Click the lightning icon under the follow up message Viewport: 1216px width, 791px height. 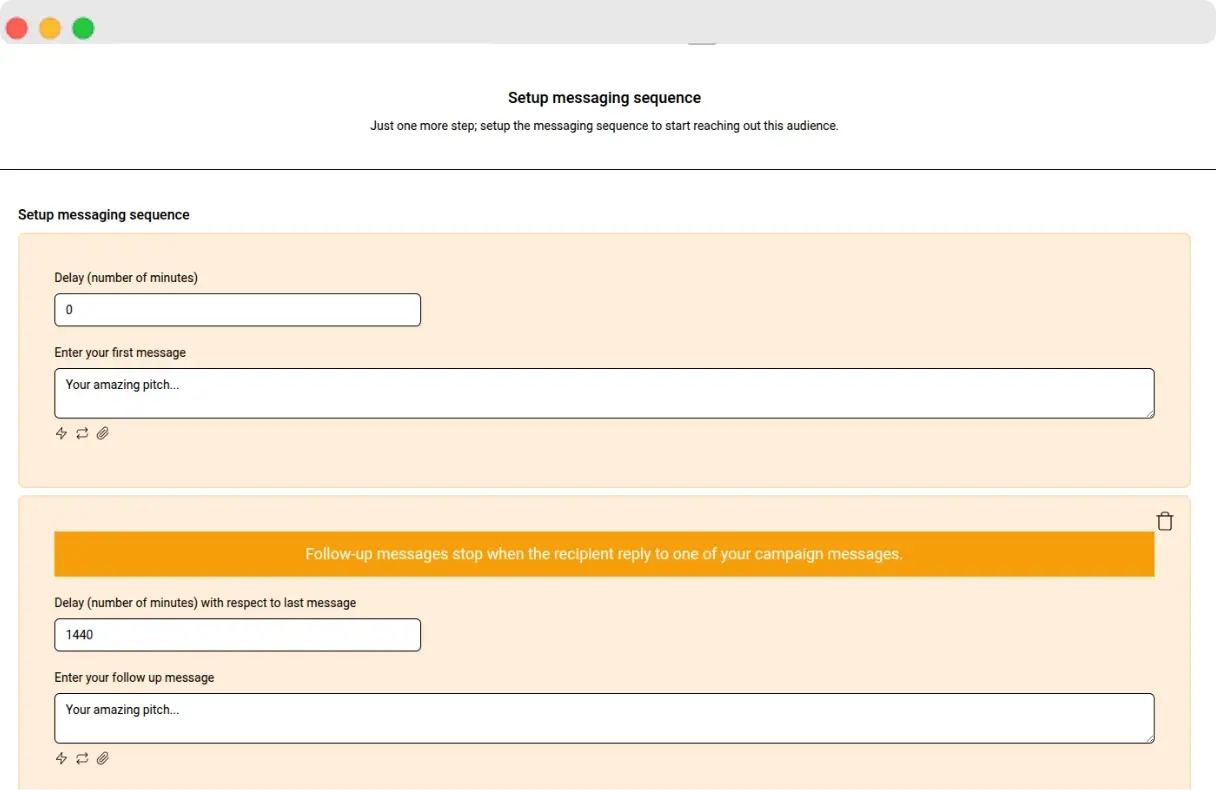point(61,758)
